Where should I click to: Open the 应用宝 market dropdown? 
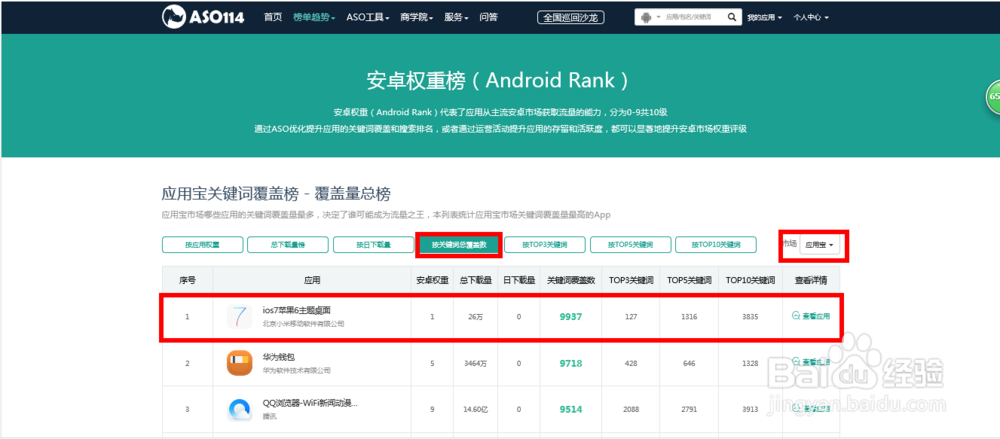click(820, 244)
